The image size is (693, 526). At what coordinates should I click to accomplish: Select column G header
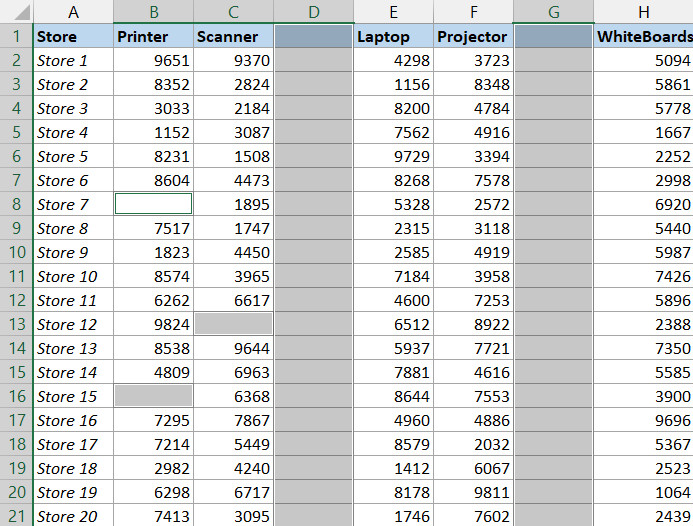click(553, 12)
